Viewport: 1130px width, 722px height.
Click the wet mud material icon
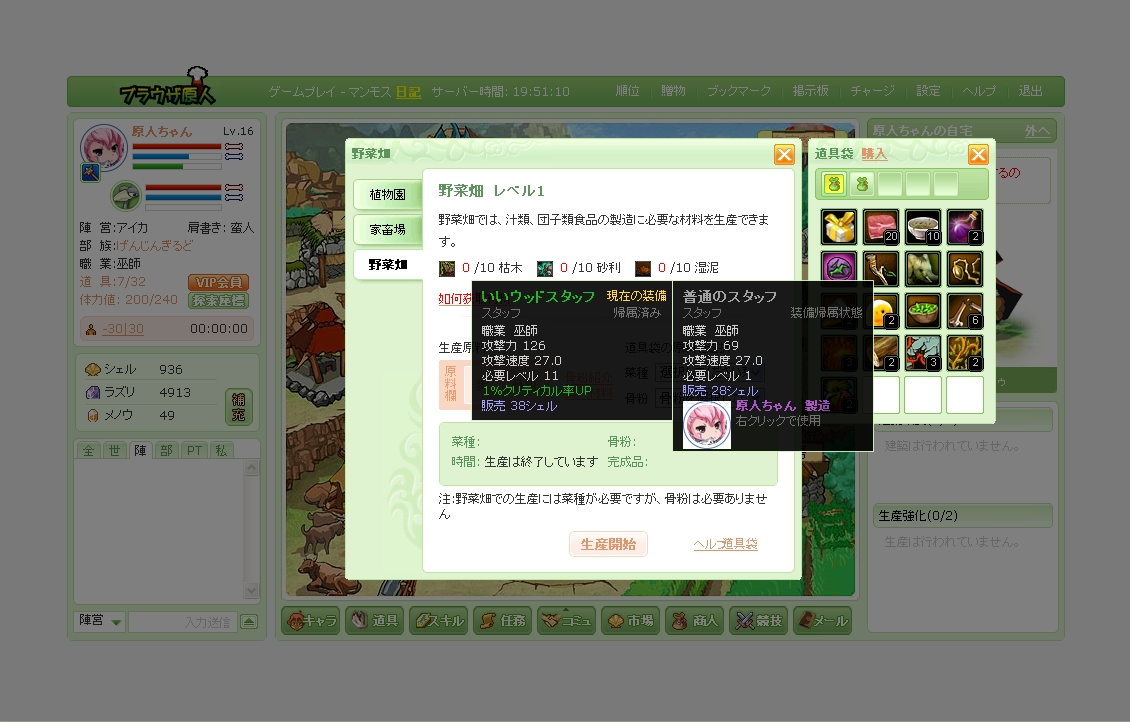(x=643, y=269)
